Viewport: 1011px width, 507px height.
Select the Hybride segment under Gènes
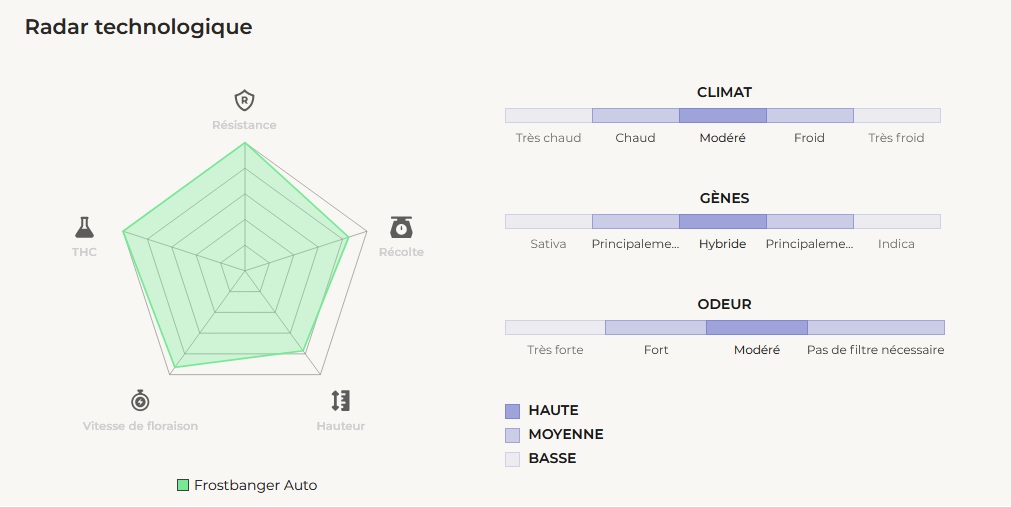tap(723, 221)
